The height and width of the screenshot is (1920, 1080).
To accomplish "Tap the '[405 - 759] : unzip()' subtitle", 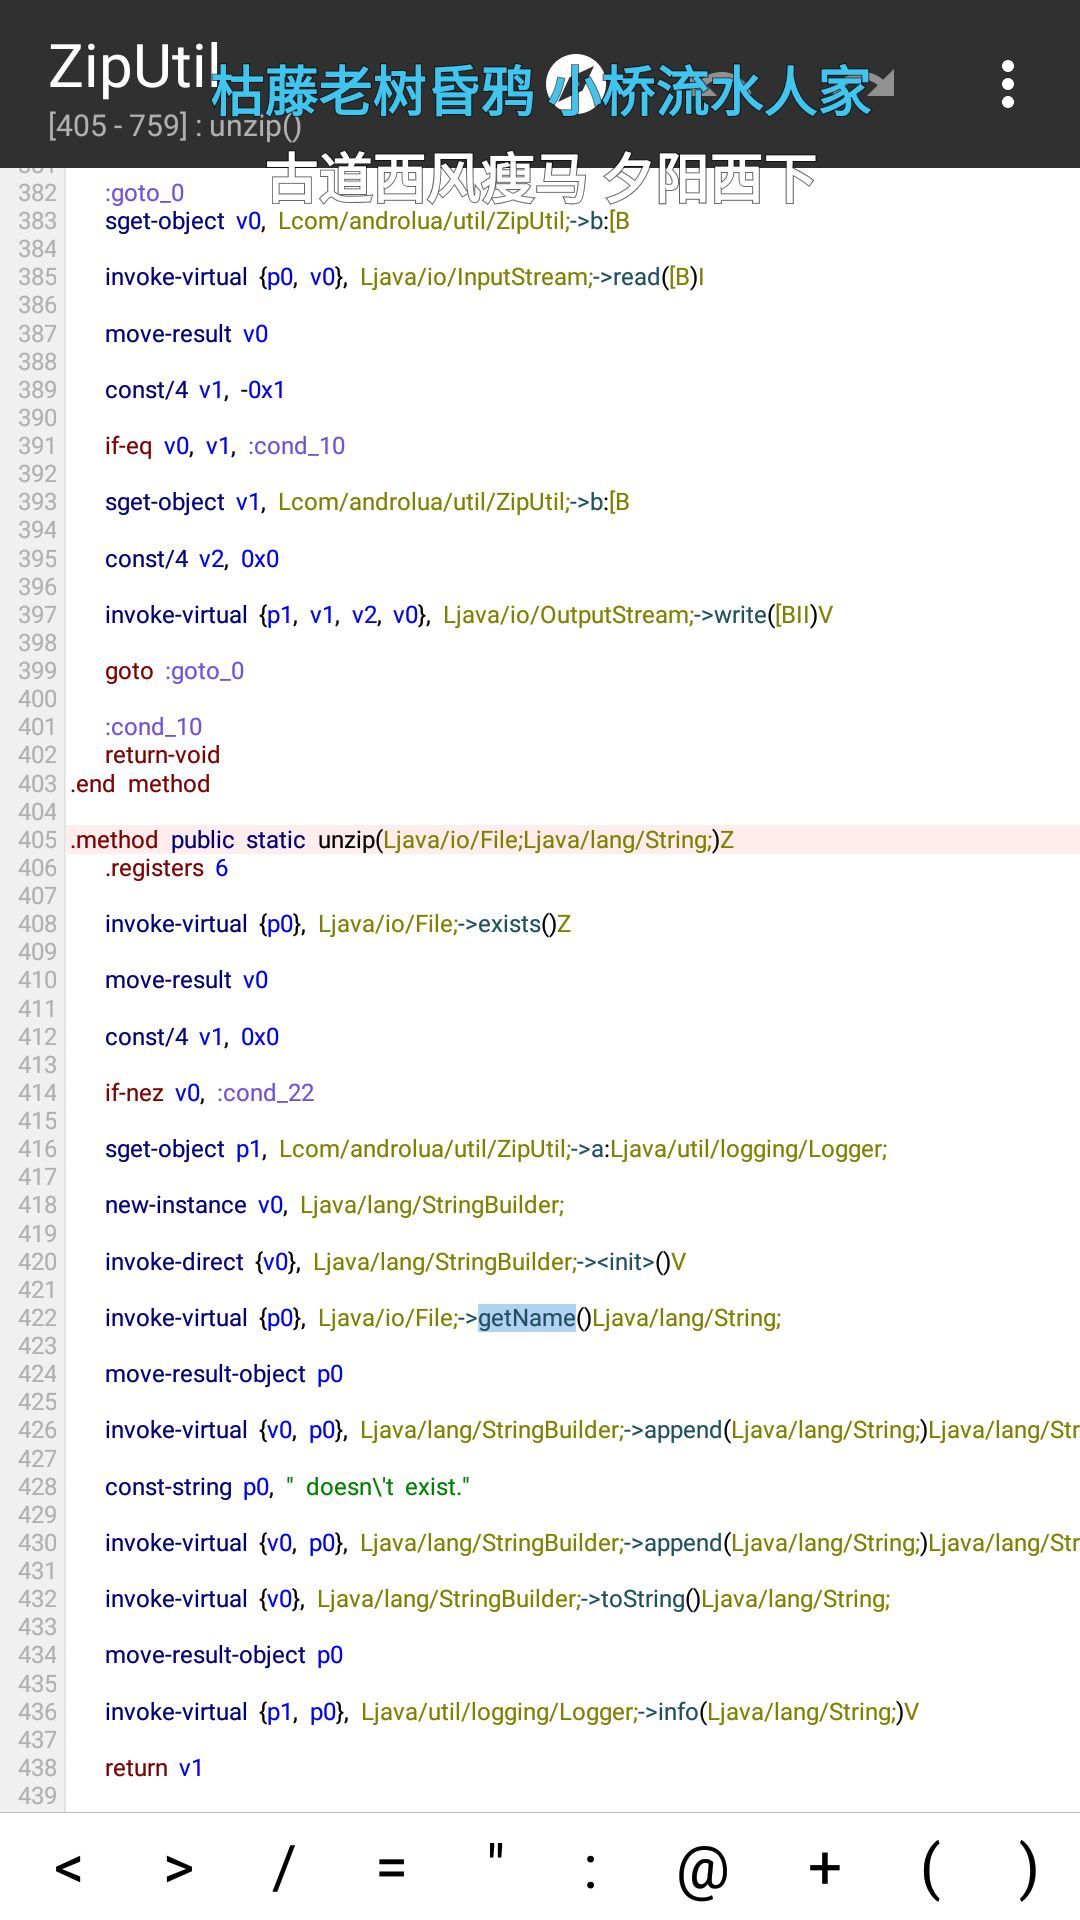I will 174,126.
